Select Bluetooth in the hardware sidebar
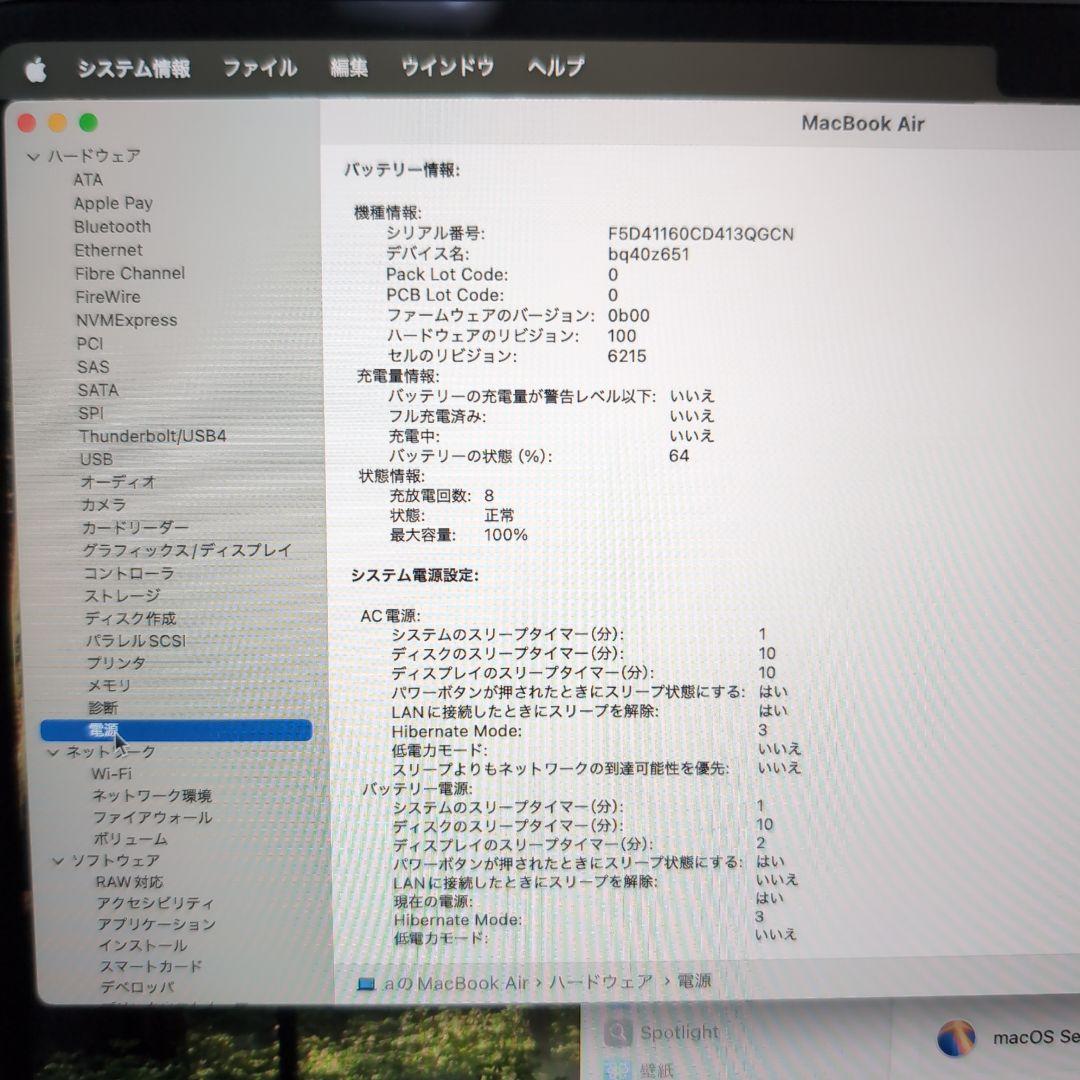This screenshot has width=1080, height=1080. (112, 226)
